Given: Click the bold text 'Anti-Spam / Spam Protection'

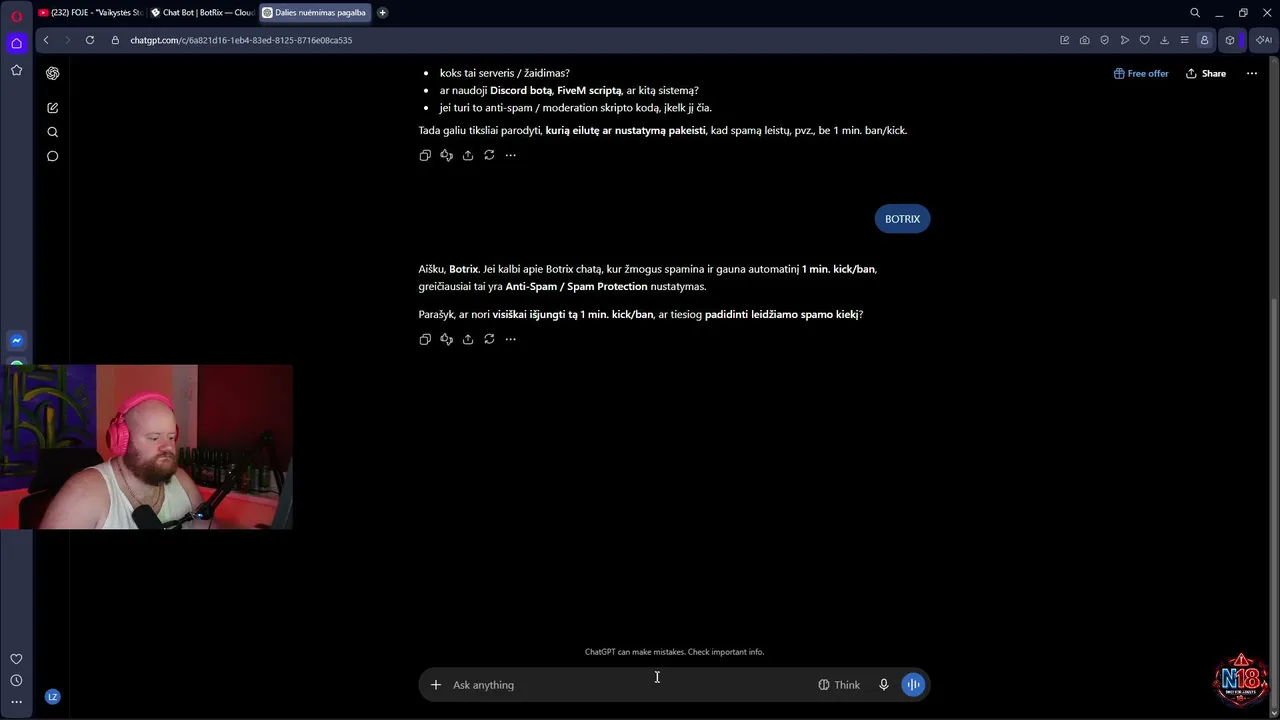Looking at the screenshot, I should [x=576, y=286].
